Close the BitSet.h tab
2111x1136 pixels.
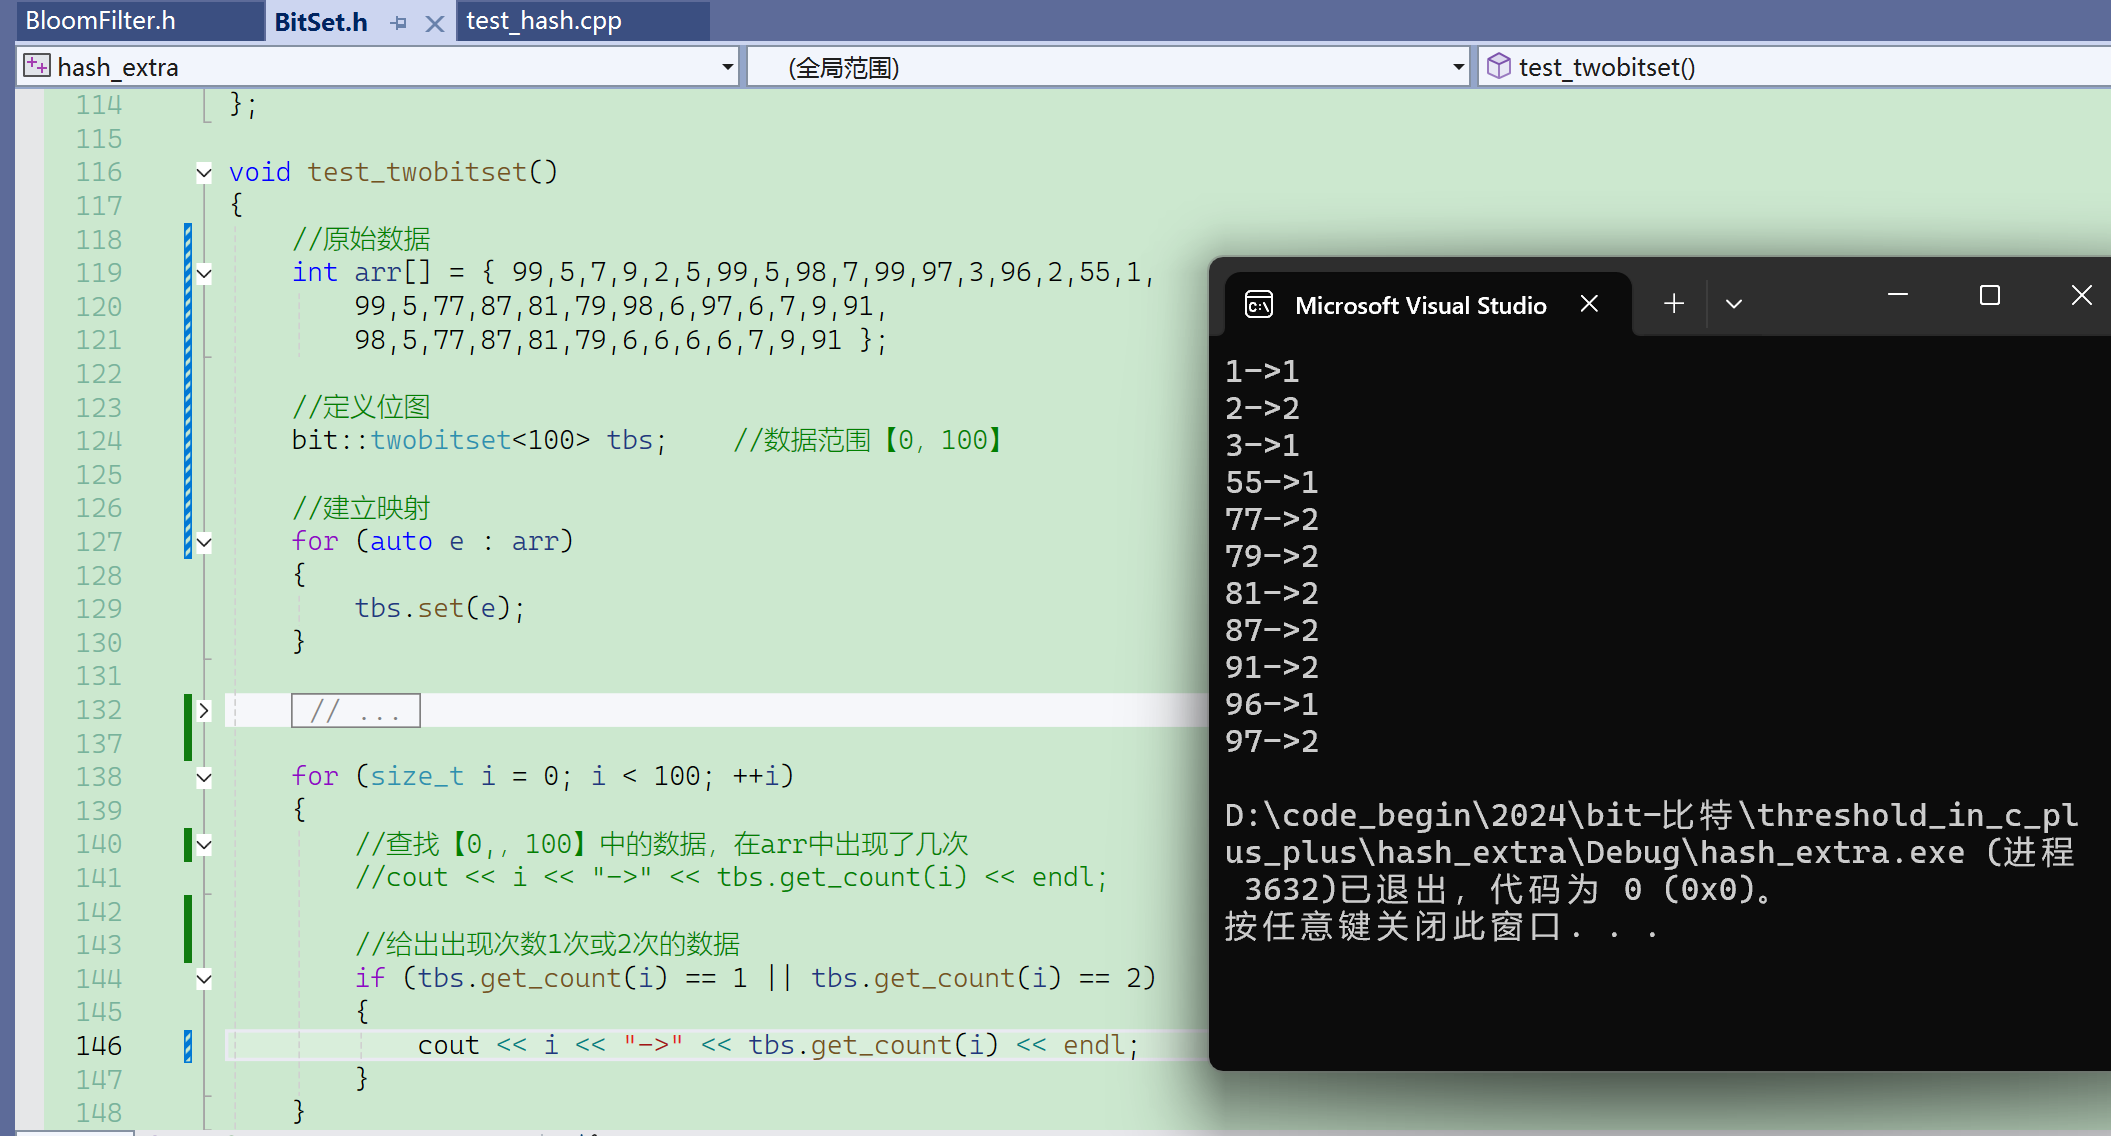coord(434,23)
